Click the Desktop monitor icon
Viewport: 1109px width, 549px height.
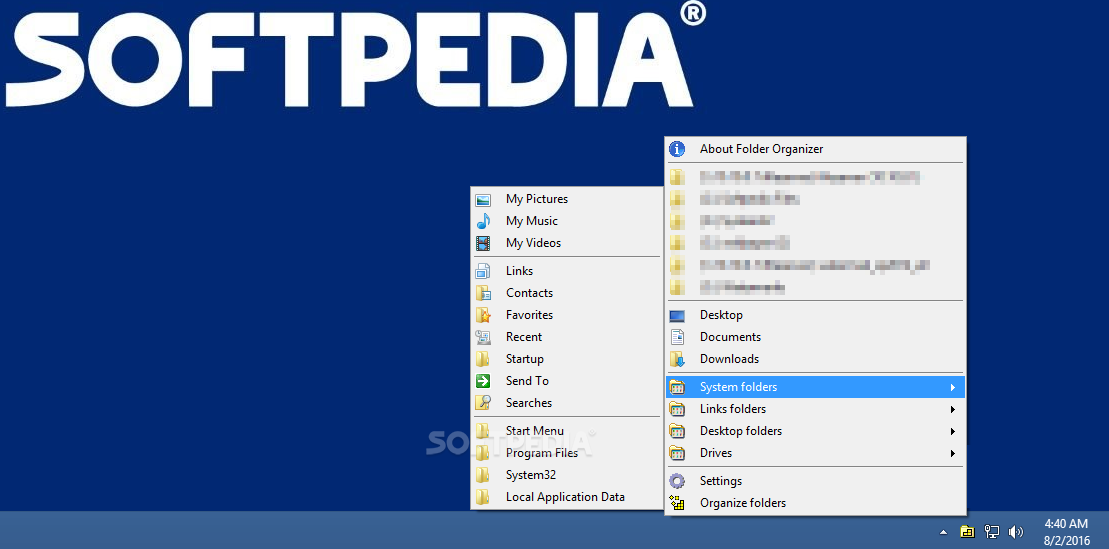(x=677, y=316)
